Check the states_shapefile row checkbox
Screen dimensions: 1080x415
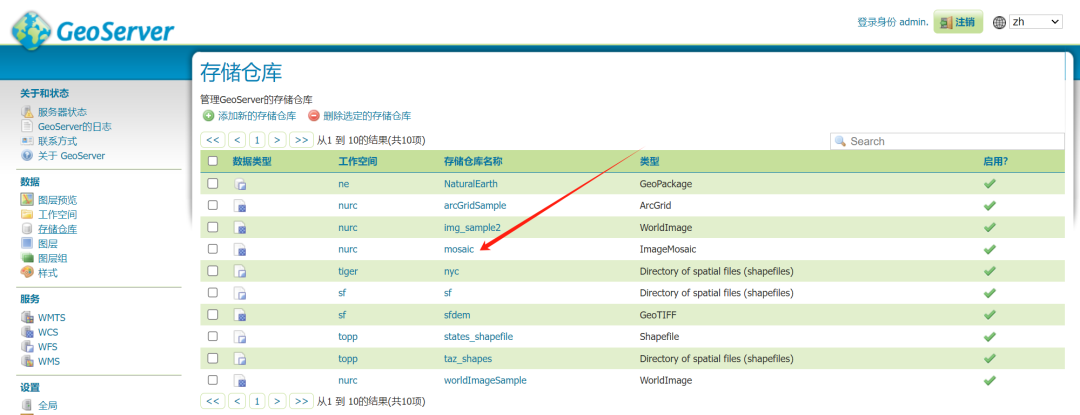point(213,336)
